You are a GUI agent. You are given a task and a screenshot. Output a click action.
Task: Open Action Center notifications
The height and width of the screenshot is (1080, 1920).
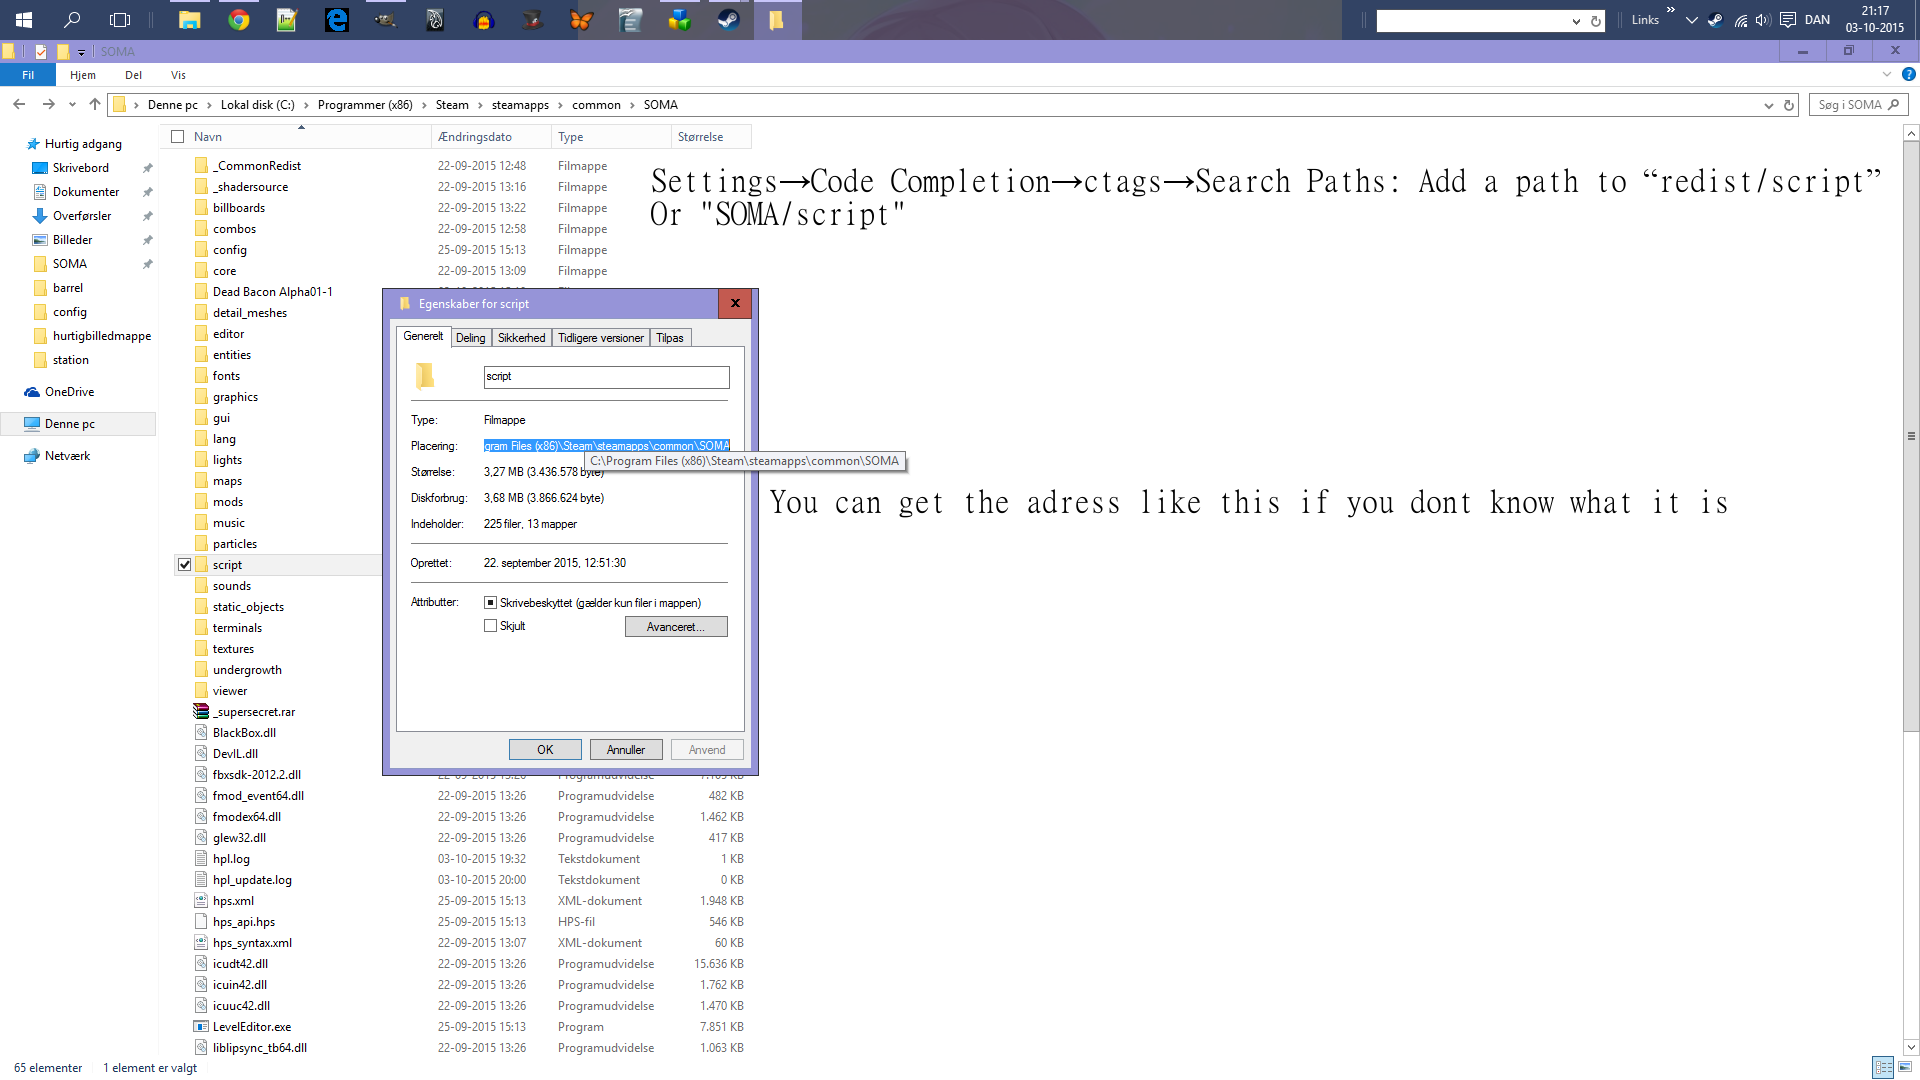tap(1788, 20)
